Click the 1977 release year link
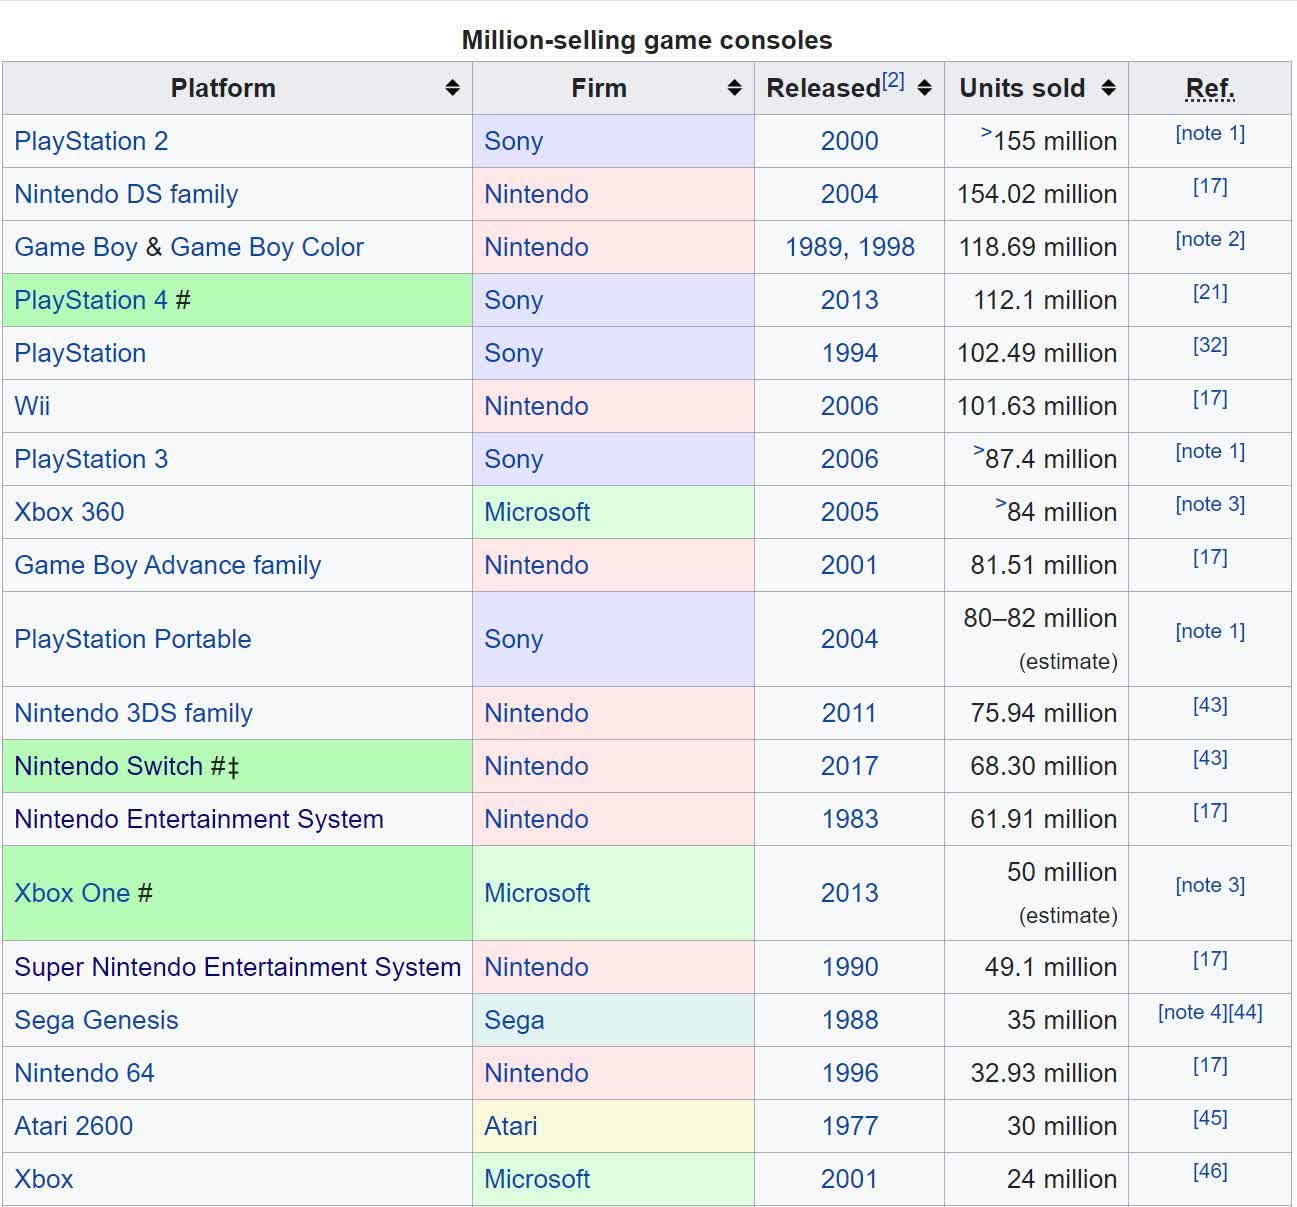1297x1207 pixels. (x=849, y=1126)
